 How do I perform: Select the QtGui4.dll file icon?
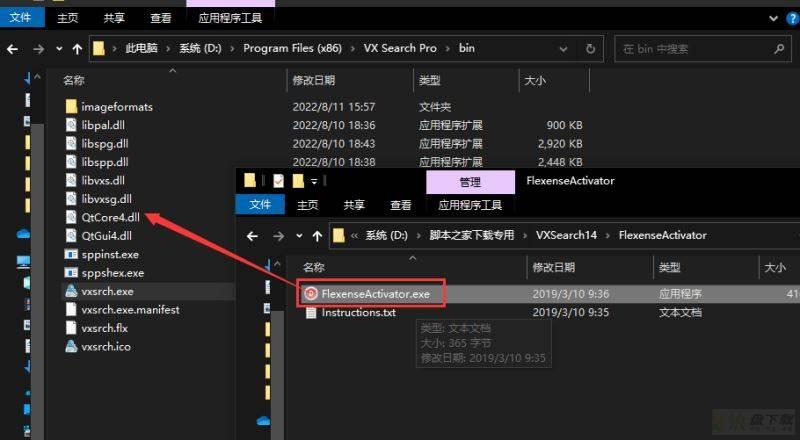pos(71,235)
